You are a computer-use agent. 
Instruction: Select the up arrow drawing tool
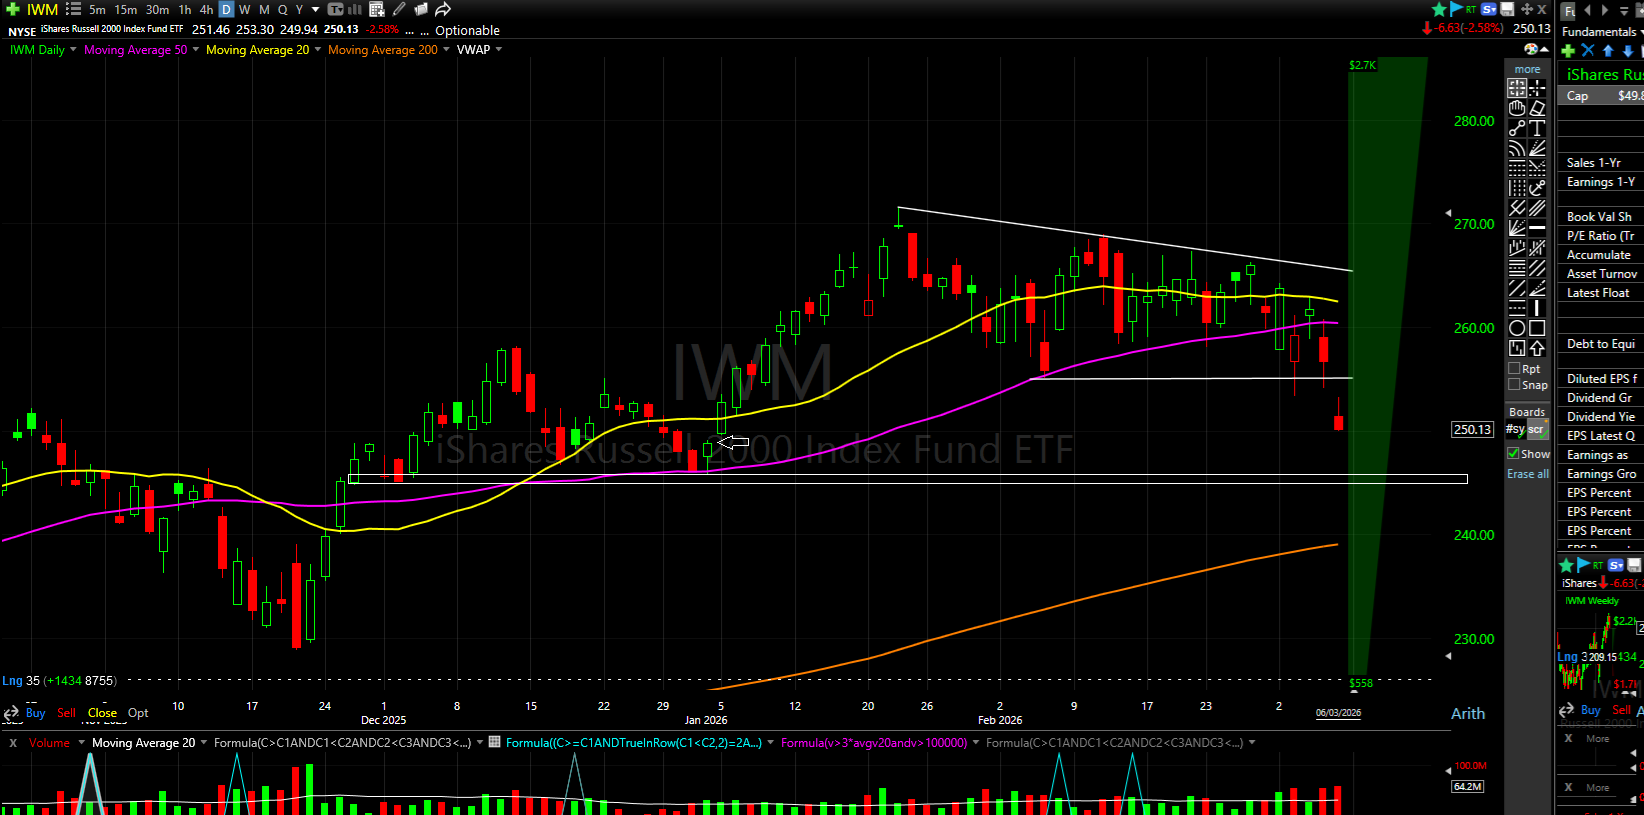(1537, 348)
